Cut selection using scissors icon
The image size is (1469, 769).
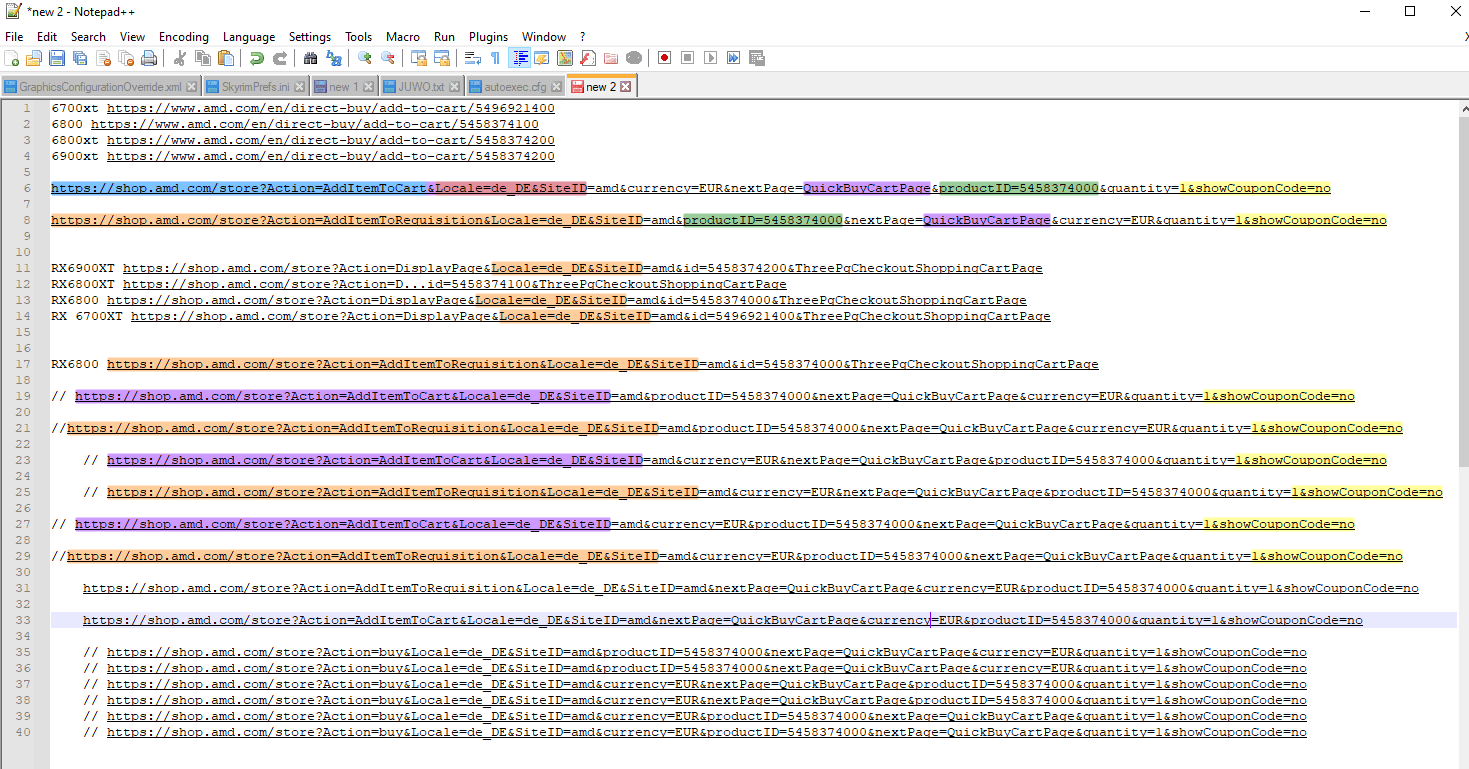click(180, 58)
